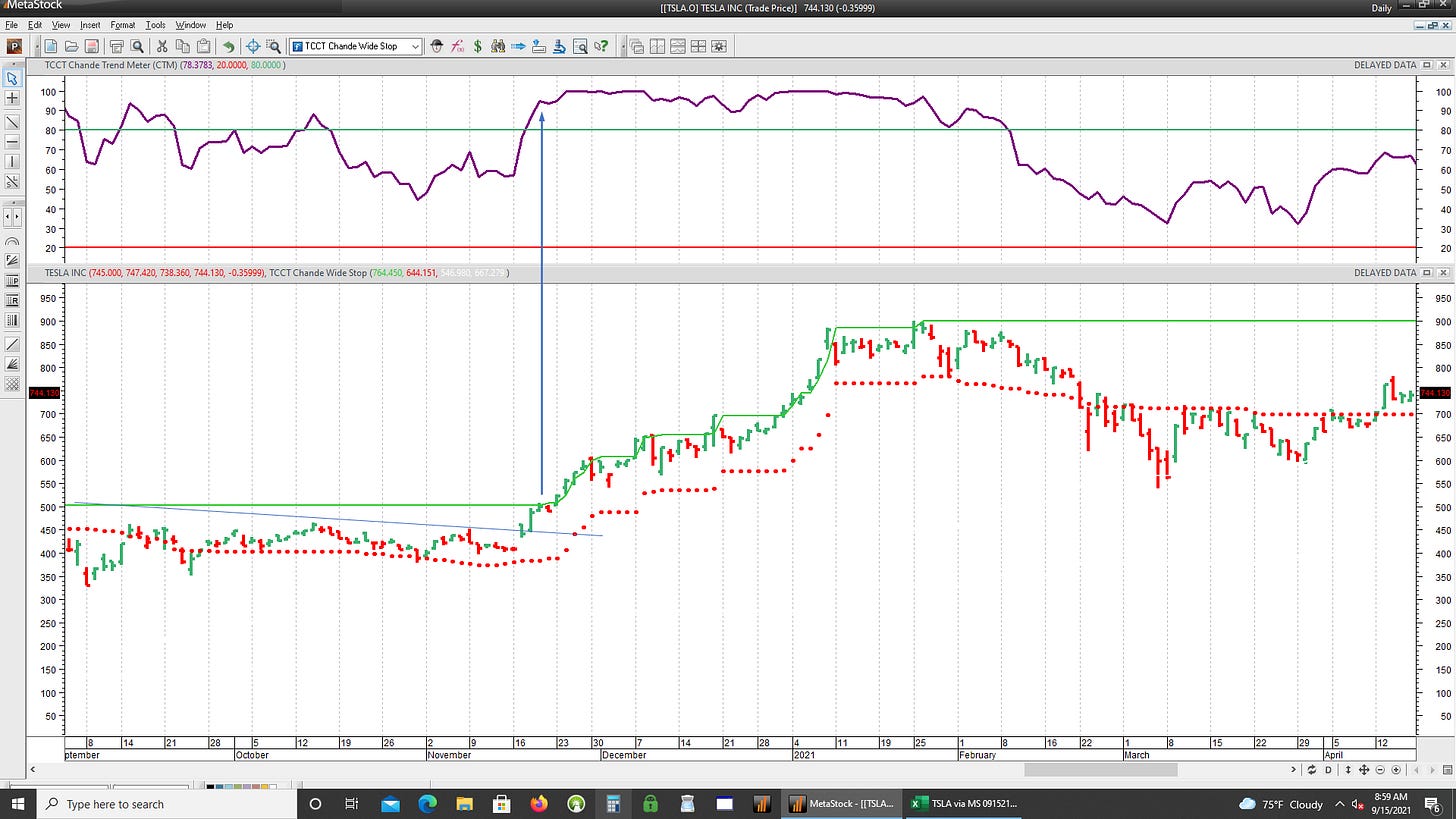The height and width of the screenshot is (819, 1456).
Task: Click the right scroll arrow beside the refresh icon
Action: [x=1293, y=770]
